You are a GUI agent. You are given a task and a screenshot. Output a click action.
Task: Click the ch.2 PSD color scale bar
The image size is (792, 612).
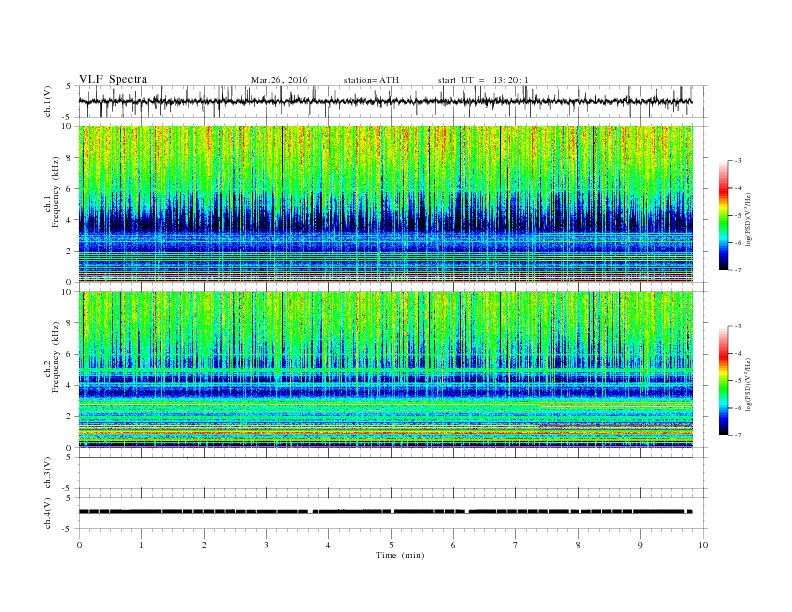[724, 381]
